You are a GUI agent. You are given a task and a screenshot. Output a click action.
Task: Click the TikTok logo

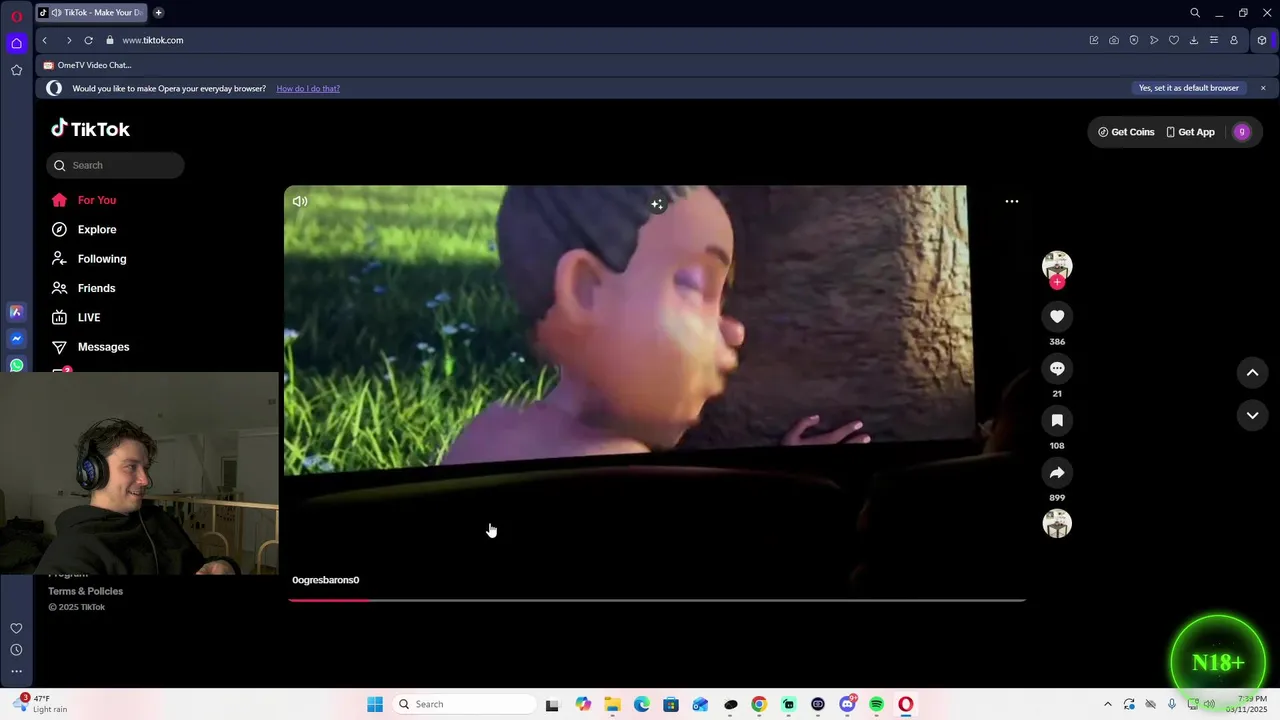tap(91, 129)
